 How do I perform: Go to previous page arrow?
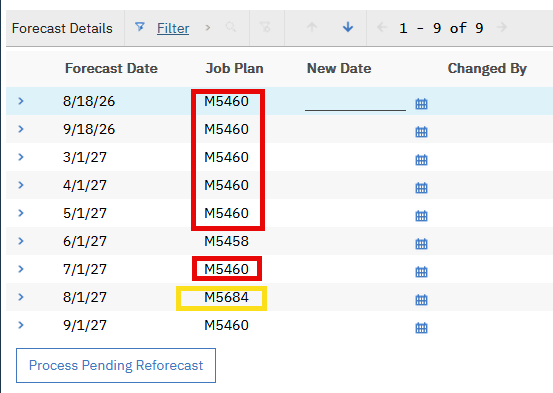tap(382, 27)
